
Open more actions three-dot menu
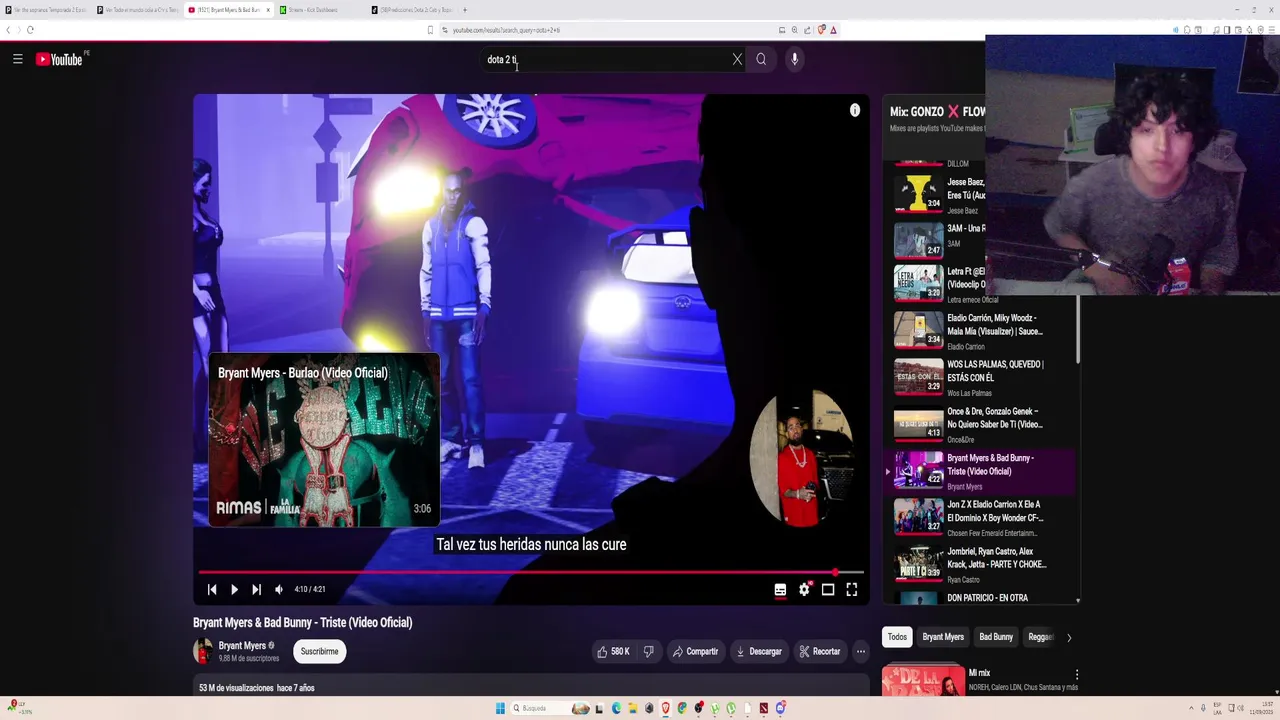click(860, 651)
